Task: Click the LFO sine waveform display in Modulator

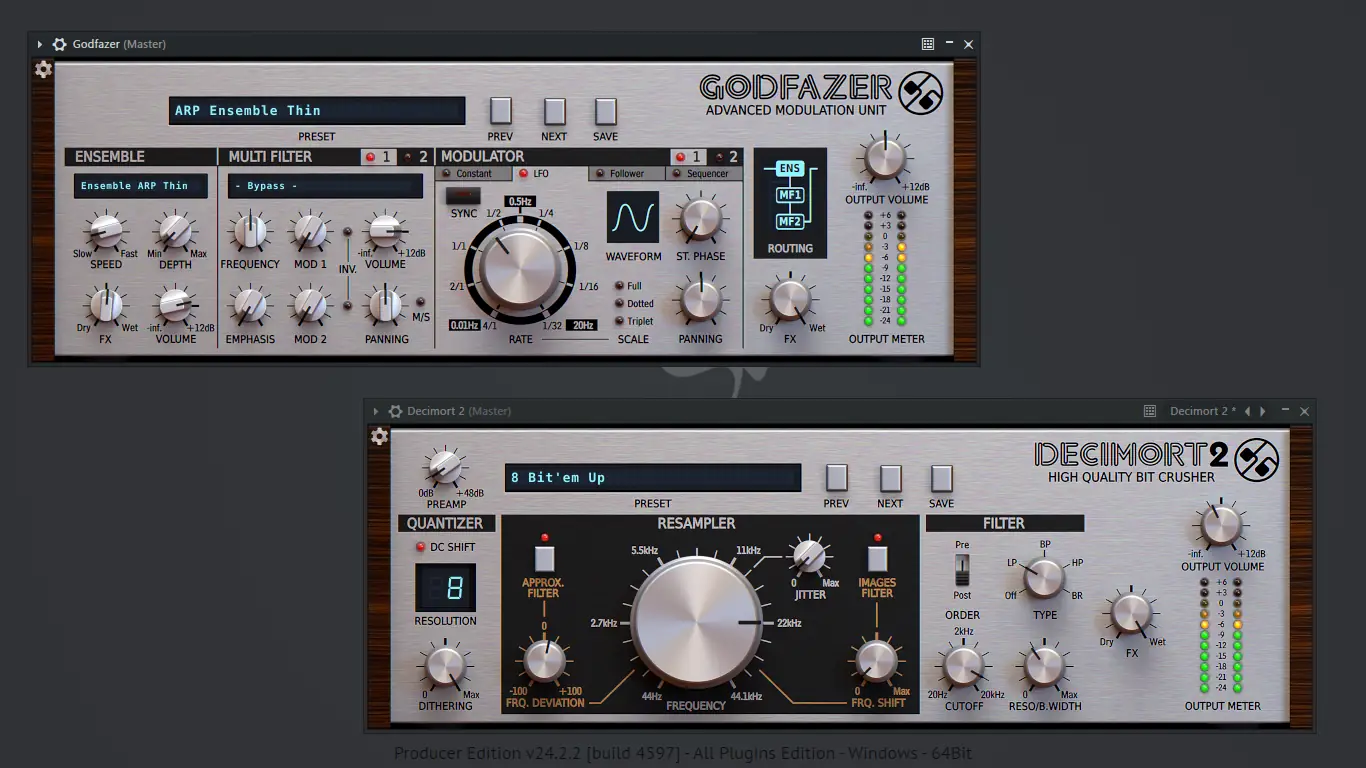Action: pos(633,216)
